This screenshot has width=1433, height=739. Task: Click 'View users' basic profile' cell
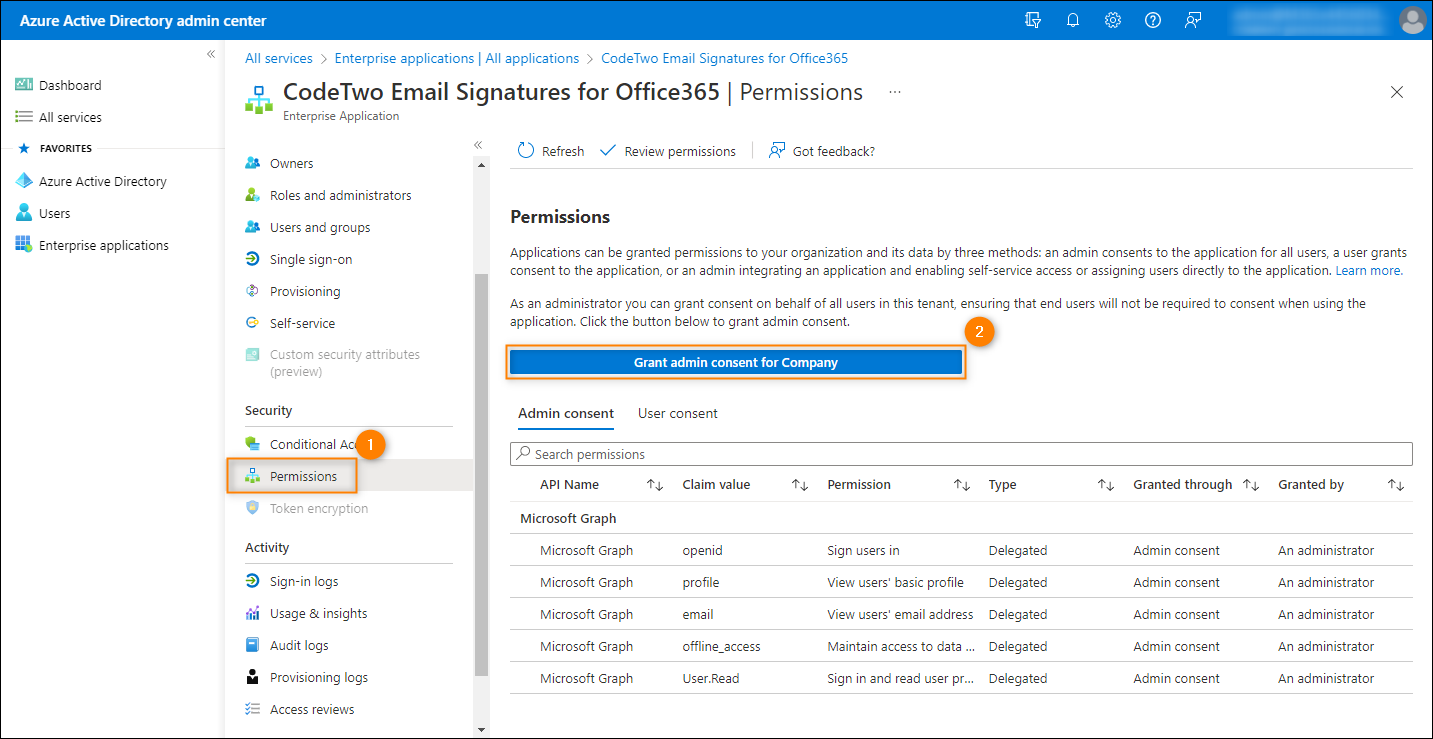coord(895,582)
